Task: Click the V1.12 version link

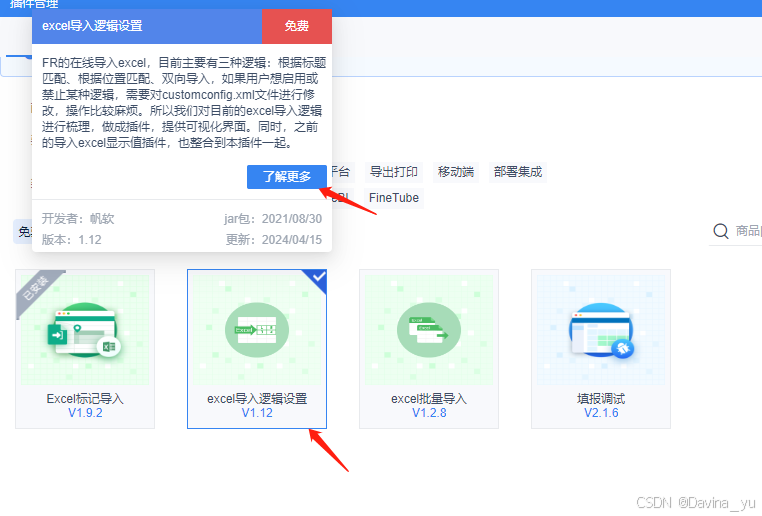Action: [x=257, y=413]
